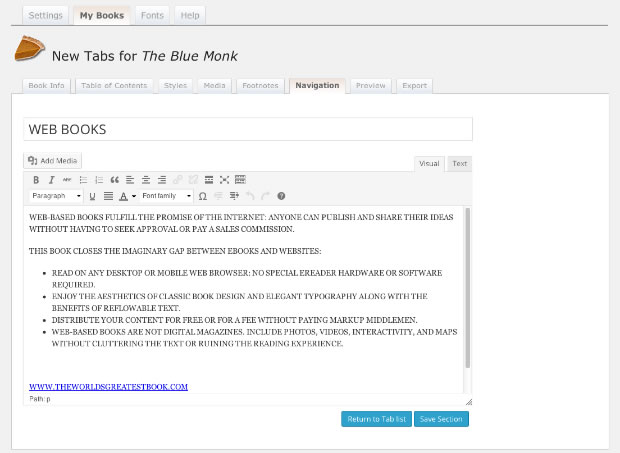The image size is (620, 453).
Task: Click the Add Media button
Action: [53, 160]
